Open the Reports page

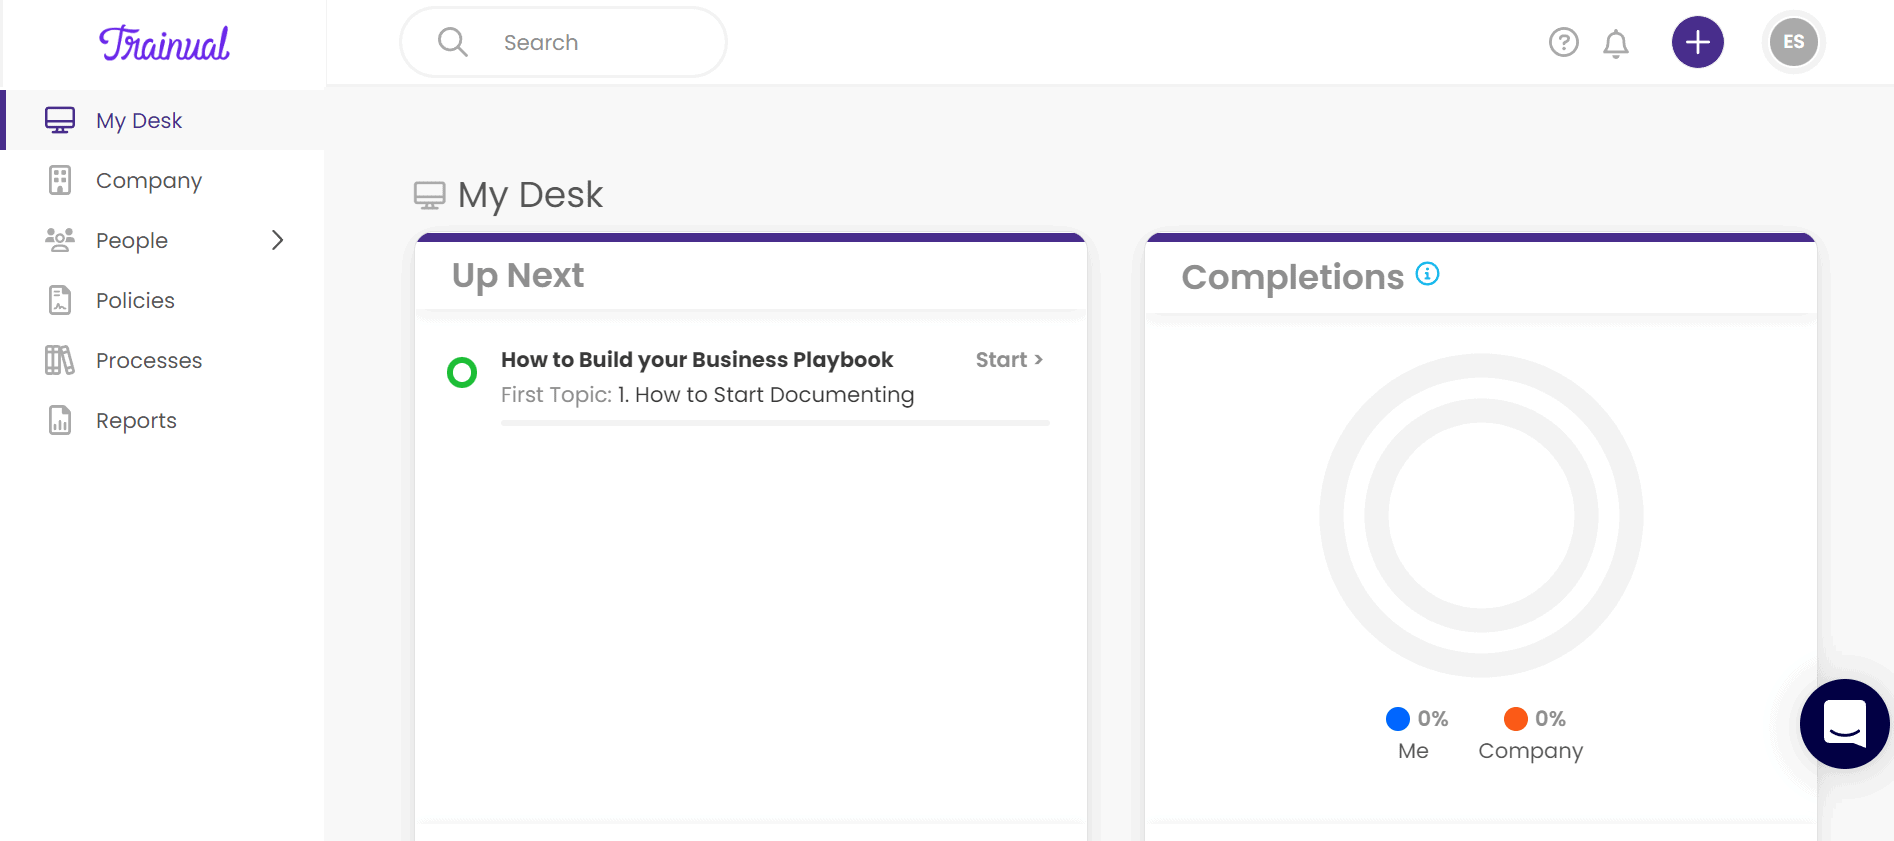pos(136,421)
